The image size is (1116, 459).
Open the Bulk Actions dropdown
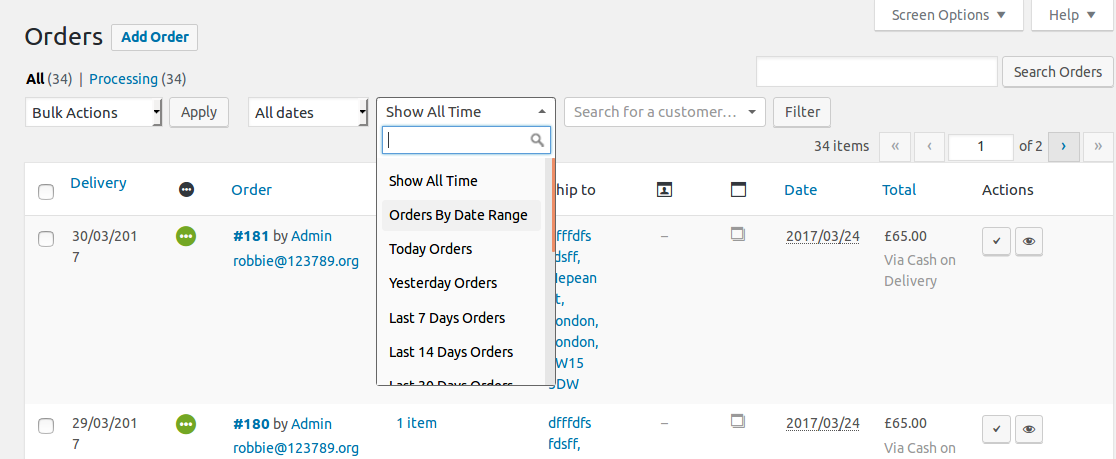coord(93,113)
